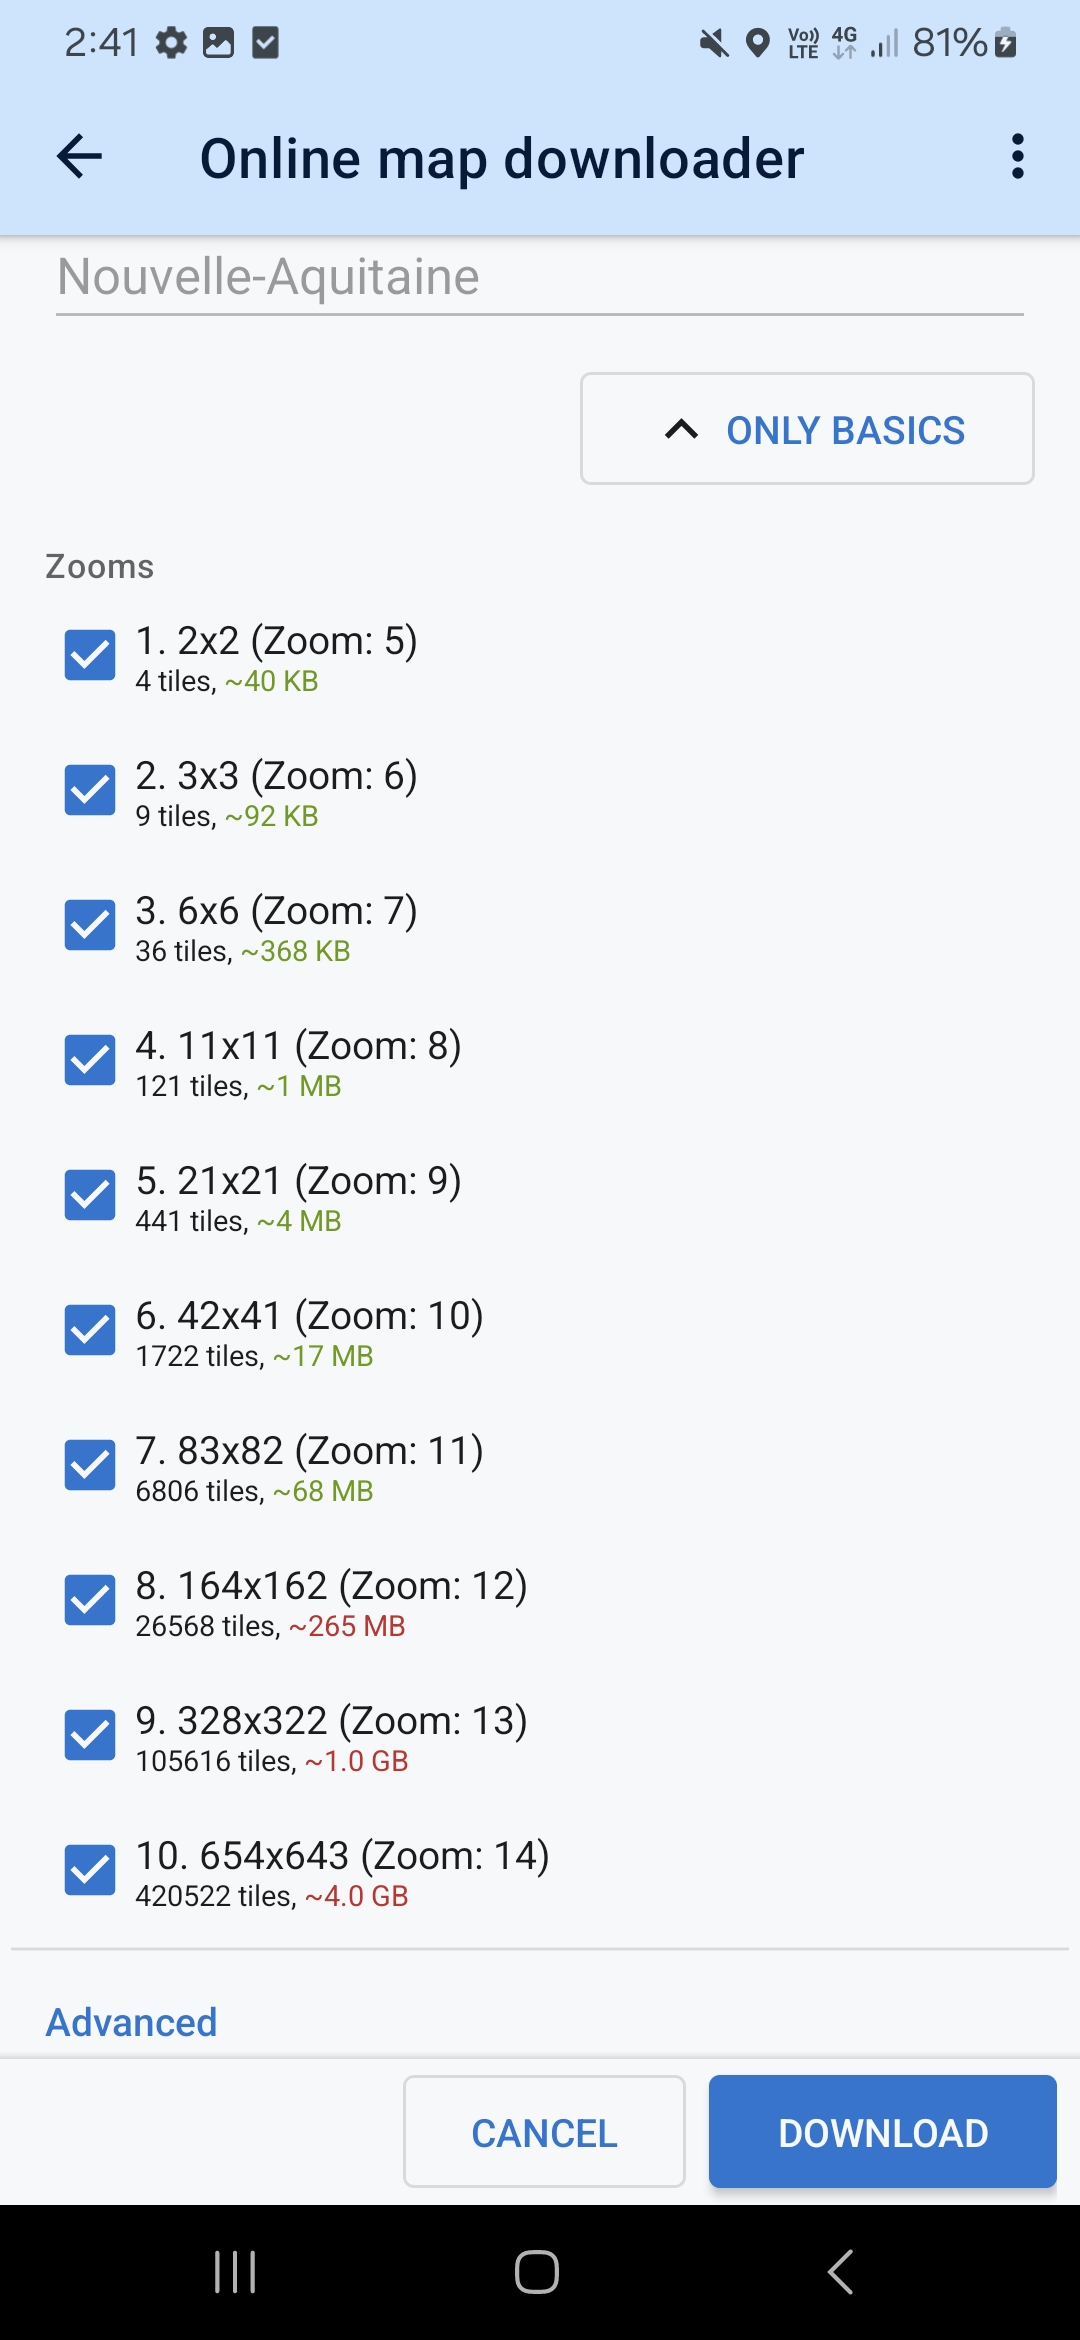
Task: Tap the settings gear status icon
Action: coord(171,43)
